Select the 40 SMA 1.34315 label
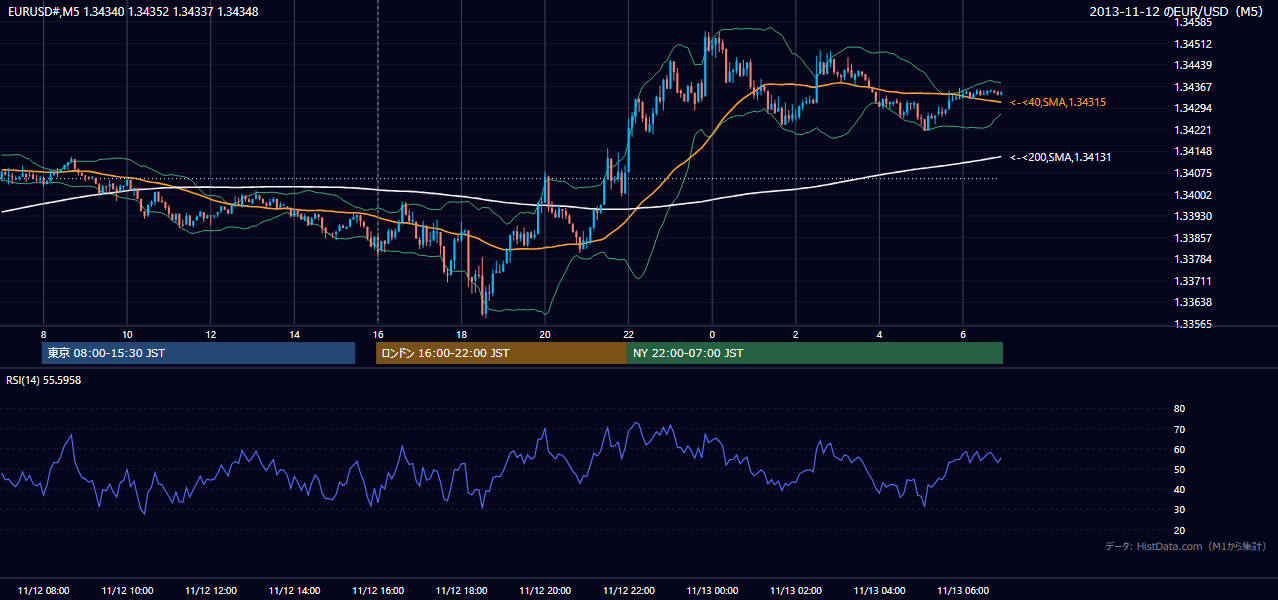Screen dimensions: 1278x600 pos(1058,102)
